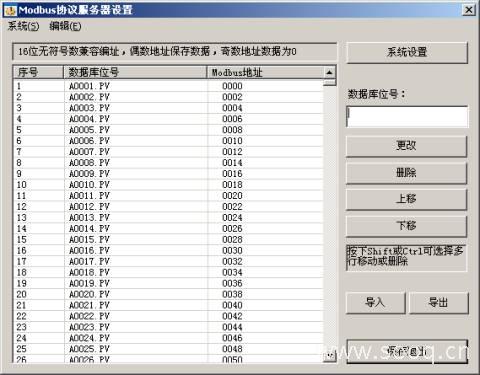
Task: Select row A0017.PV
Action: (168, 262)
